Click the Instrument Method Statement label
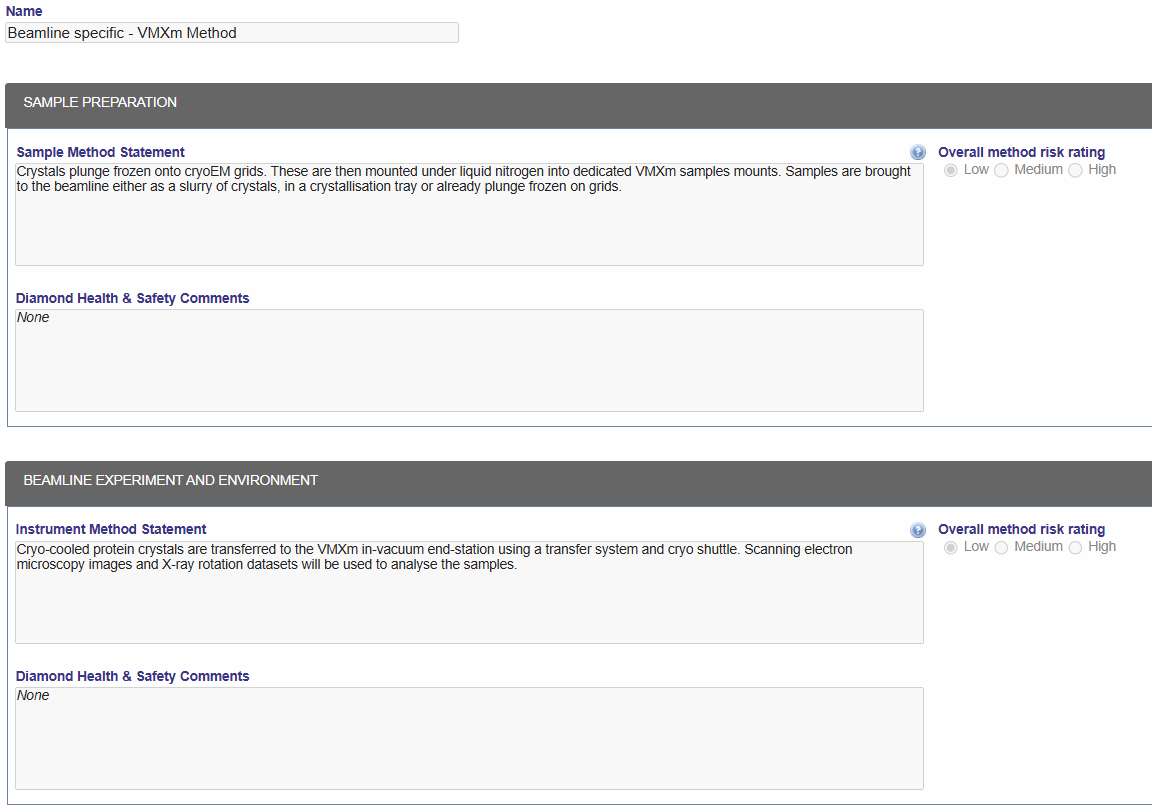Viewport: 1152px width, 806px height. 111,530
